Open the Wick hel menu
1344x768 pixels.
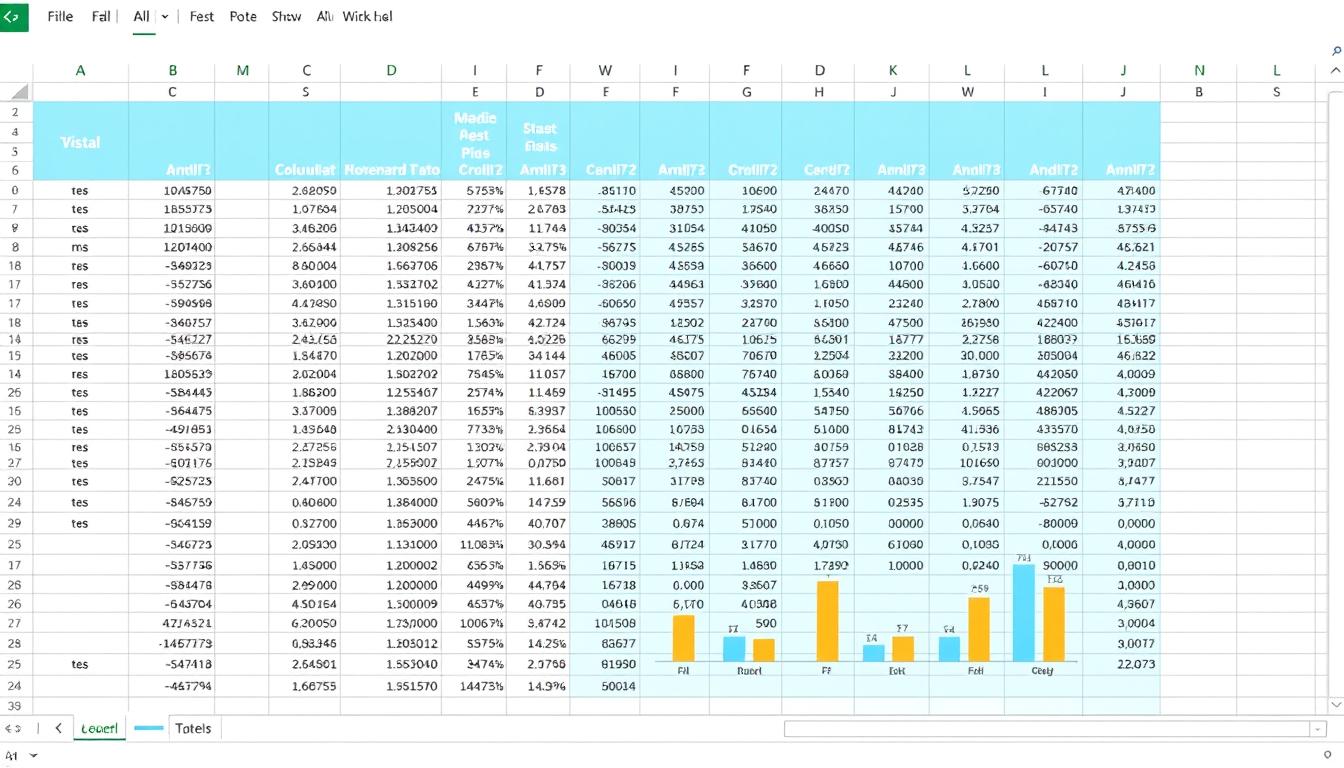click(x=367, y=17)
